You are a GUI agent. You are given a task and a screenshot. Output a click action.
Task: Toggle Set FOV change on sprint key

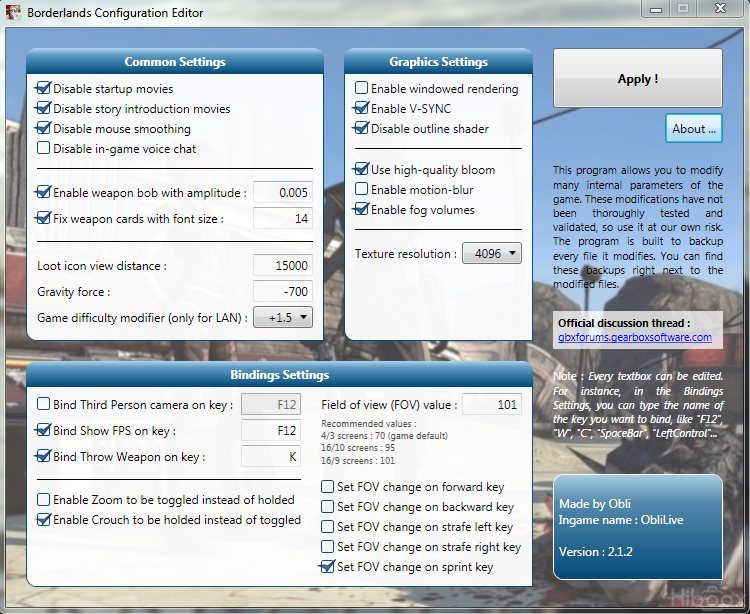pyautogui.click(x=328, y=566)
